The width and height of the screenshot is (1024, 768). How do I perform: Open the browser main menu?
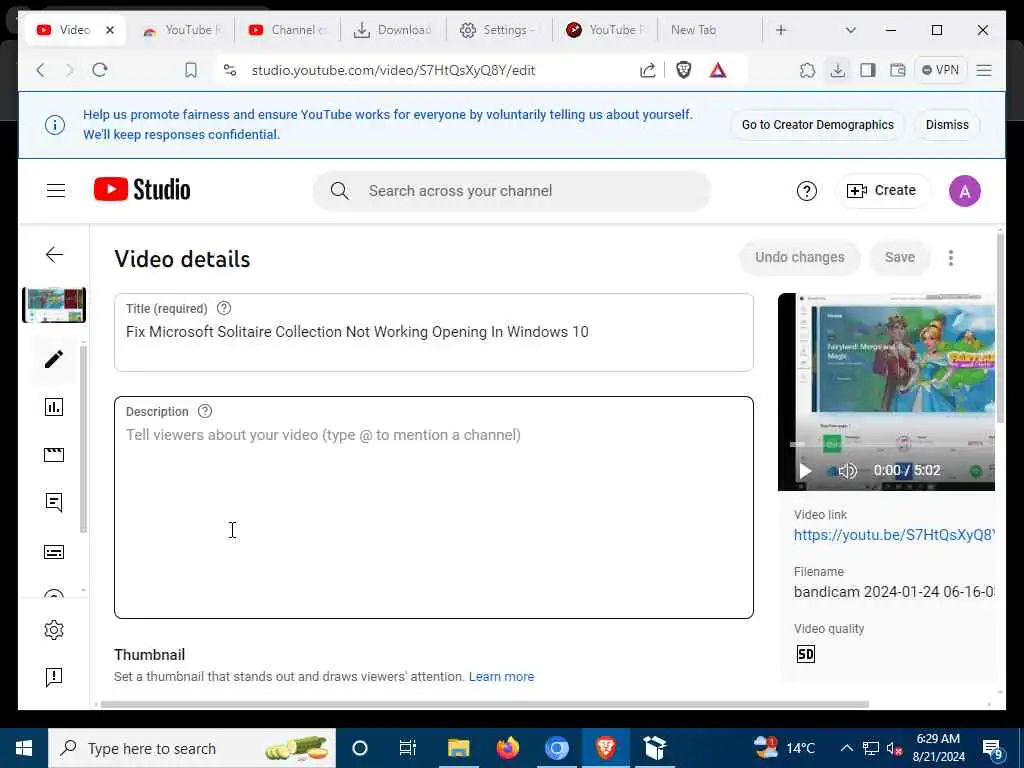(984, 70)
